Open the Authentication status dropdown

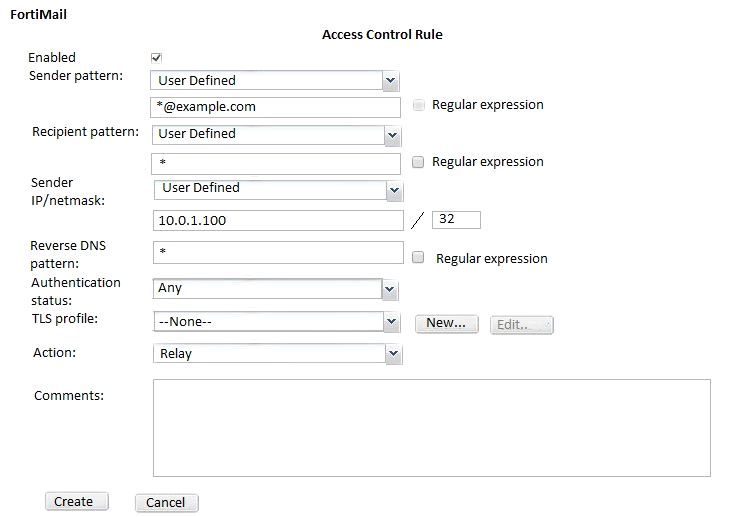[275, 289]
